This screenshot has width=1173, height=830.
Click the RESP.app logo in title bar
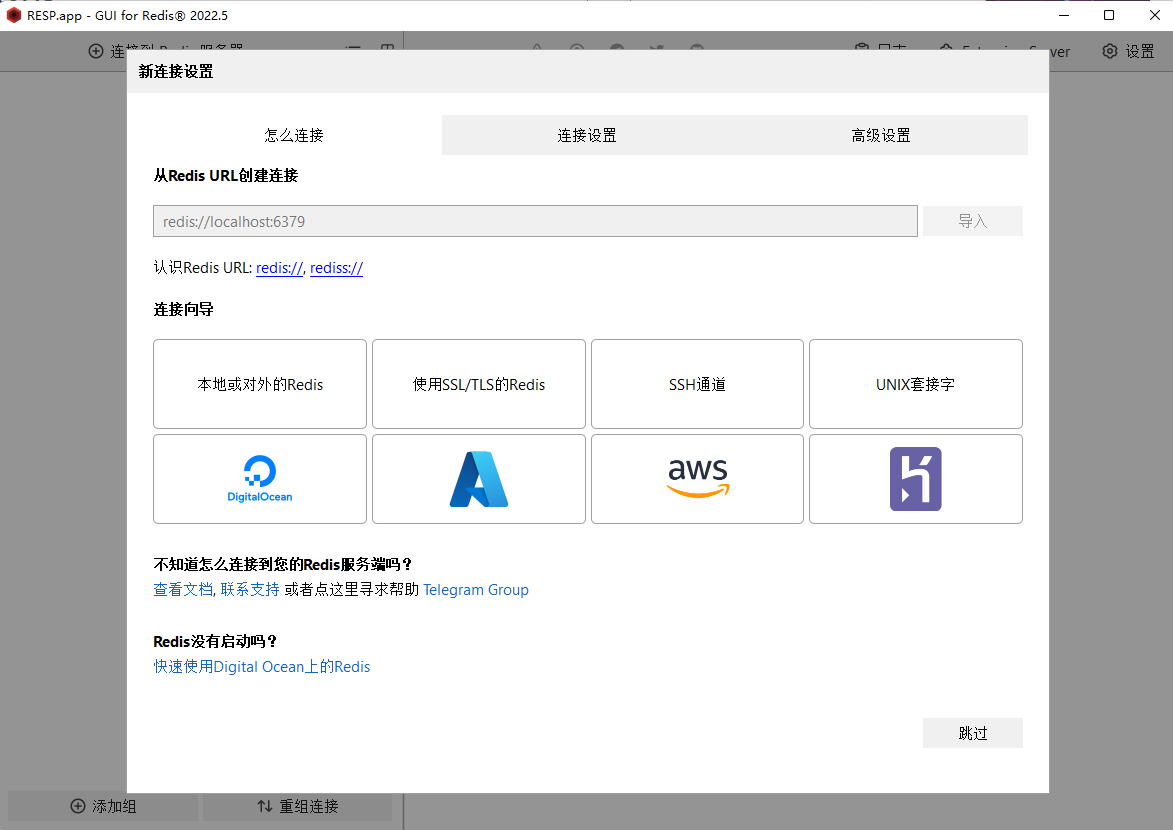pyautogui.click(x=13, y=15)
